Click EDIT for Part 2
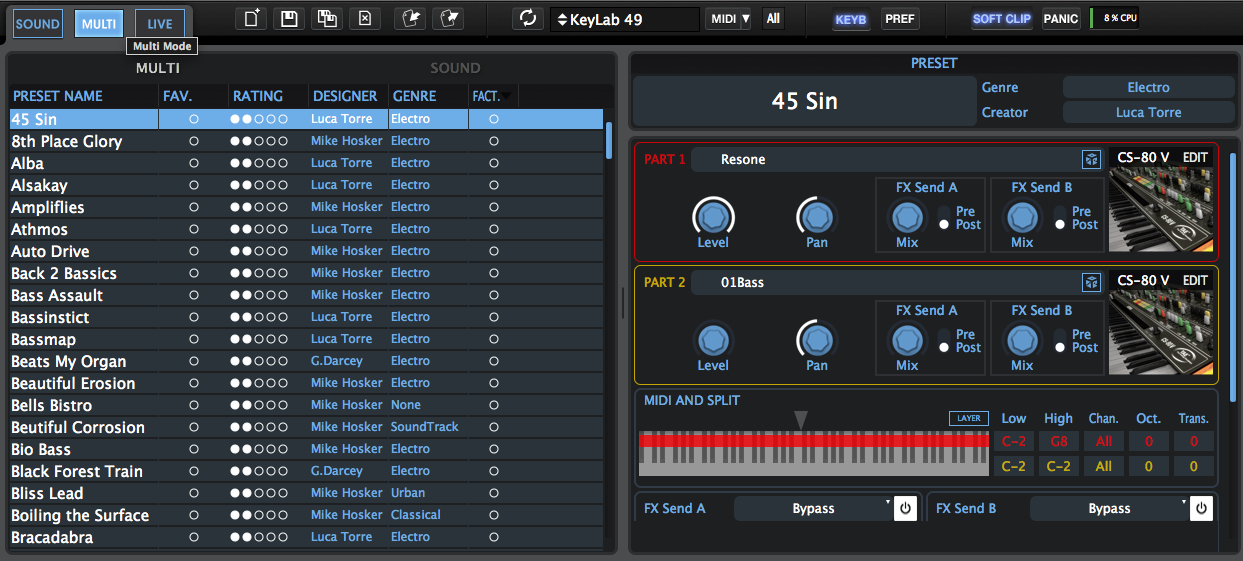Viewport: 1243px width, 561px height. (x=1196, y=281)
